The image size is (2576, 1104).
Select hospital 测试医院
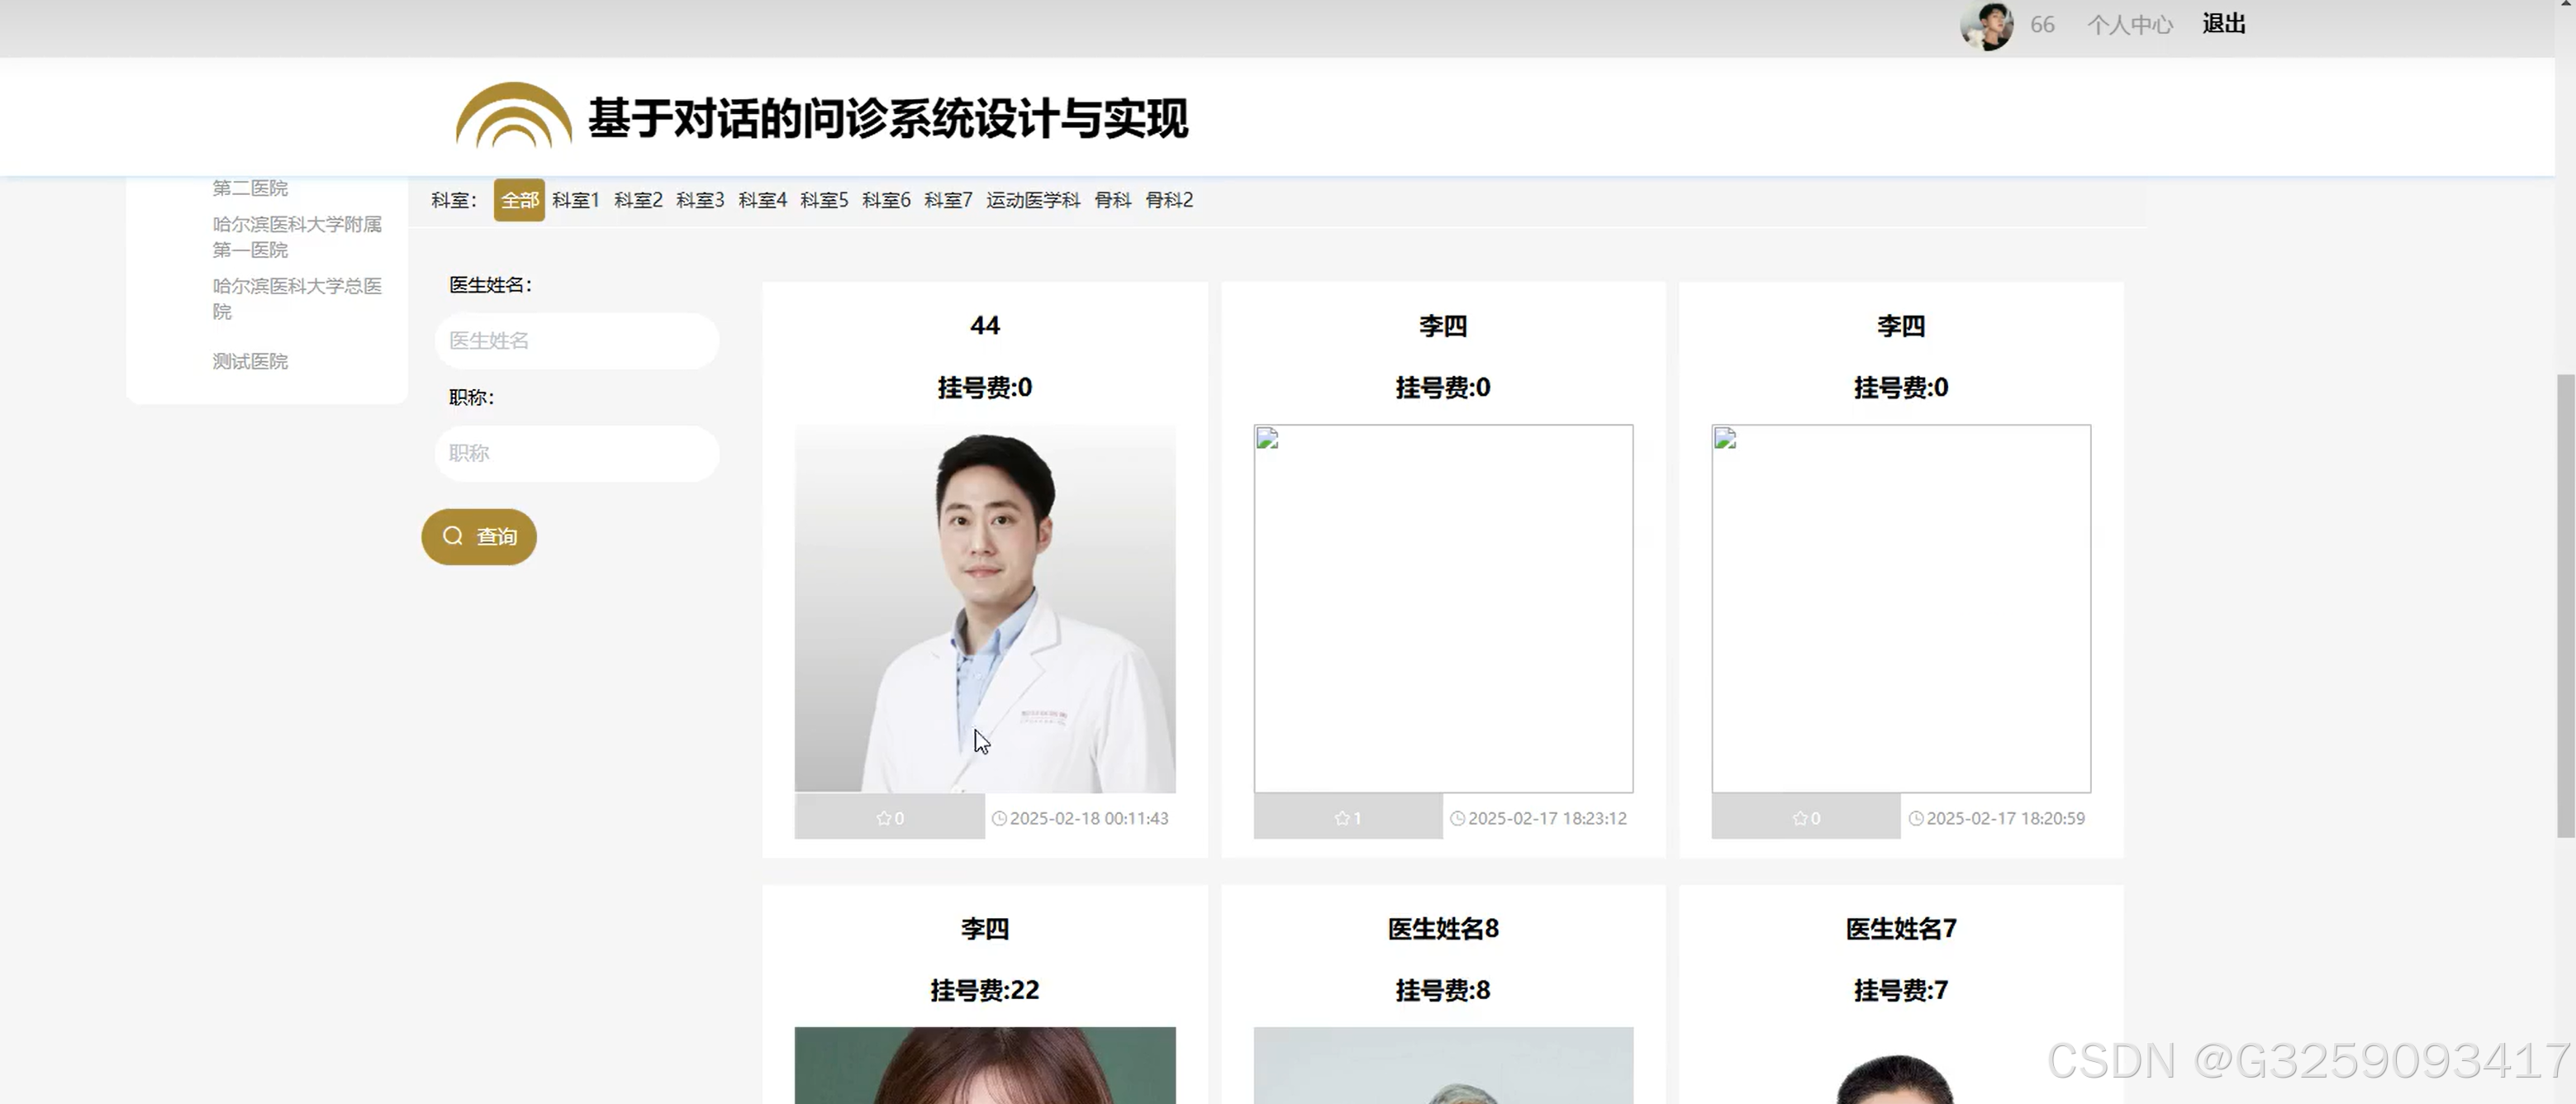pyautogui.click(x=250, y=361)
